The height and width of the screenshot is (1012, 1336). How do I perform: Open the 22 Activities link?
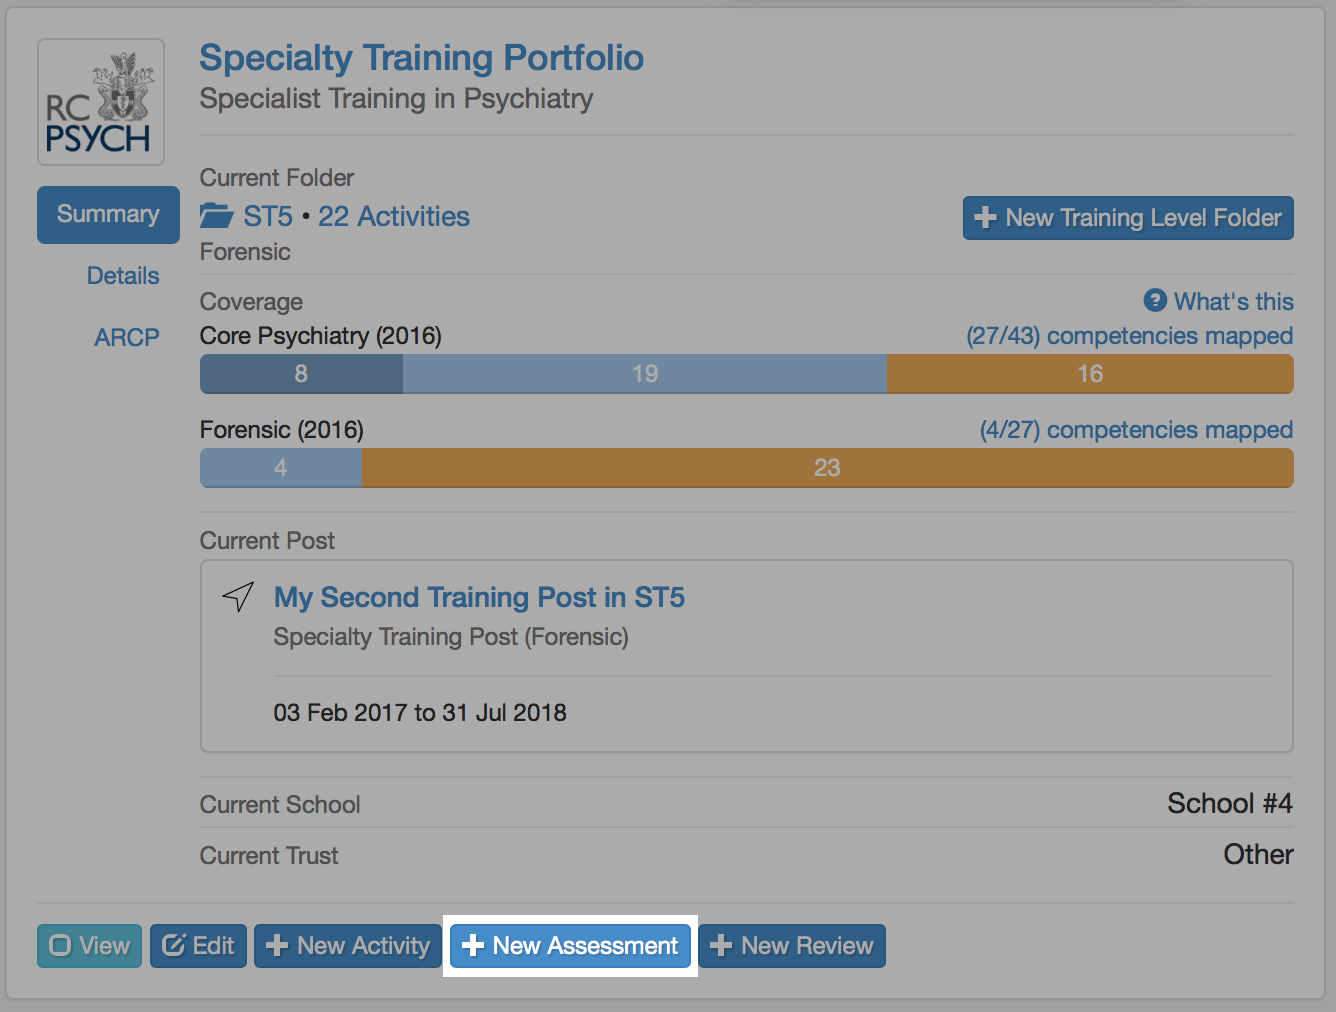[394, 216]
